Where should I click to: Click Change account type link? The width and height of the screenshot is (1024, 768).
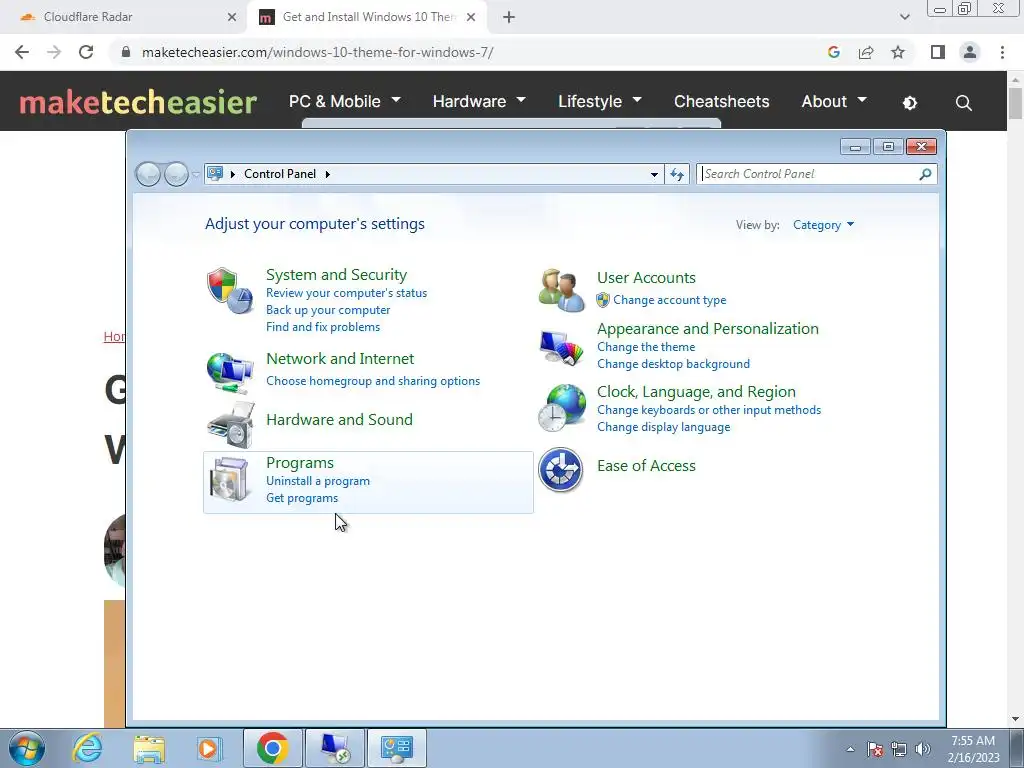(669, 300)
